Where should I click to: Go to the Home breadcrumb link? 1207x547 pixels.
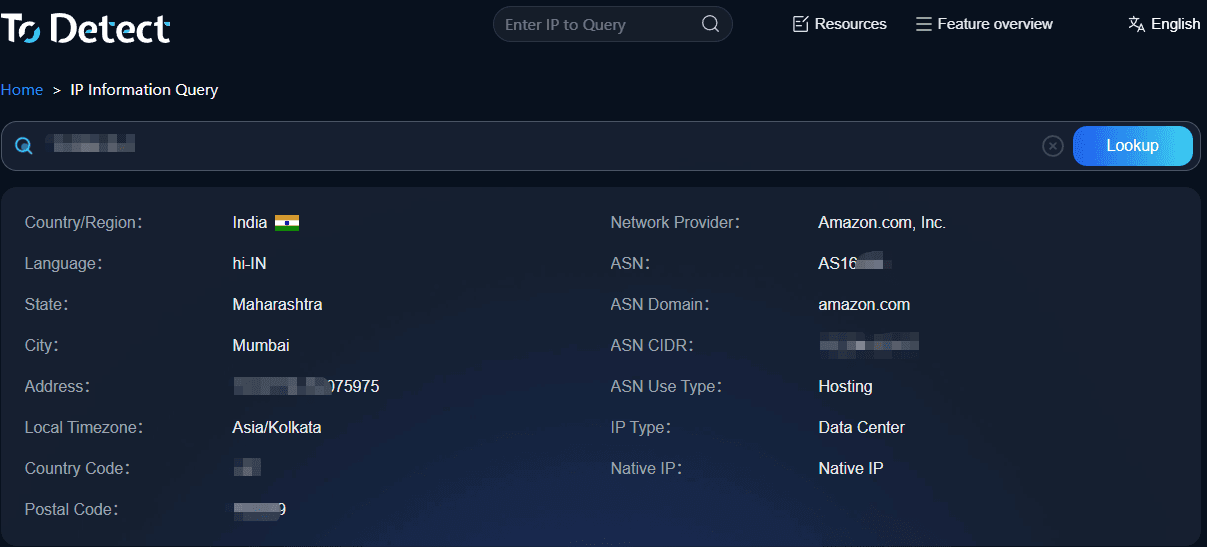22,90
